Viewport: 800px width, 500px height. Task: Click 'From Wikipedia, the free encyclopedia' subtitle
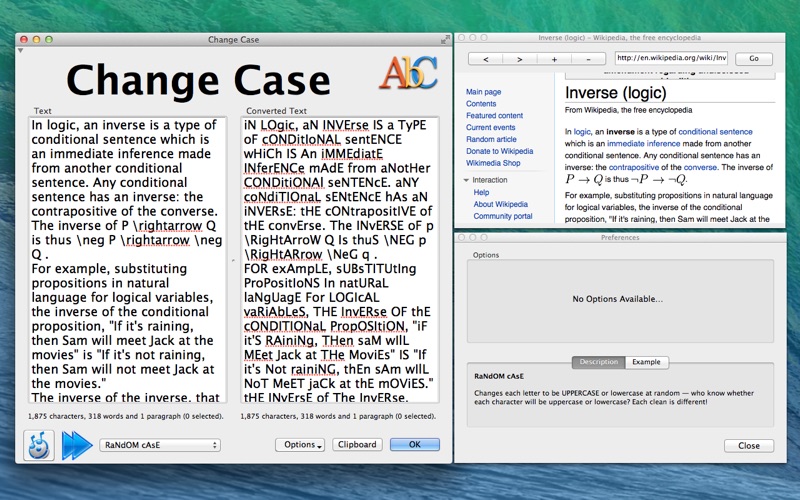[x=628, y=110]
